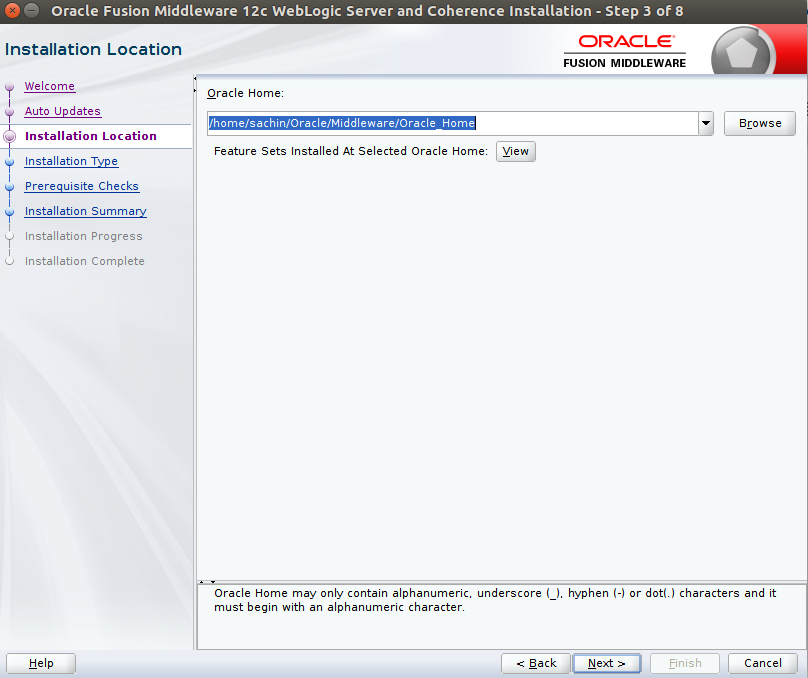
Task: Click the Installation Location step bullet icon
Action: (x=9, y=137)
